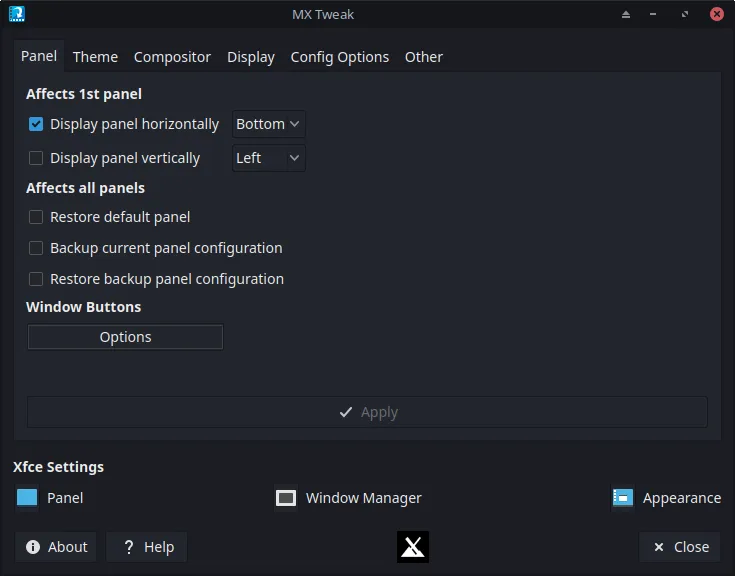The height and width of the screenshot is (576, 735).
Task: Switch to the Theme tab
Action: (x=95, y=57)
